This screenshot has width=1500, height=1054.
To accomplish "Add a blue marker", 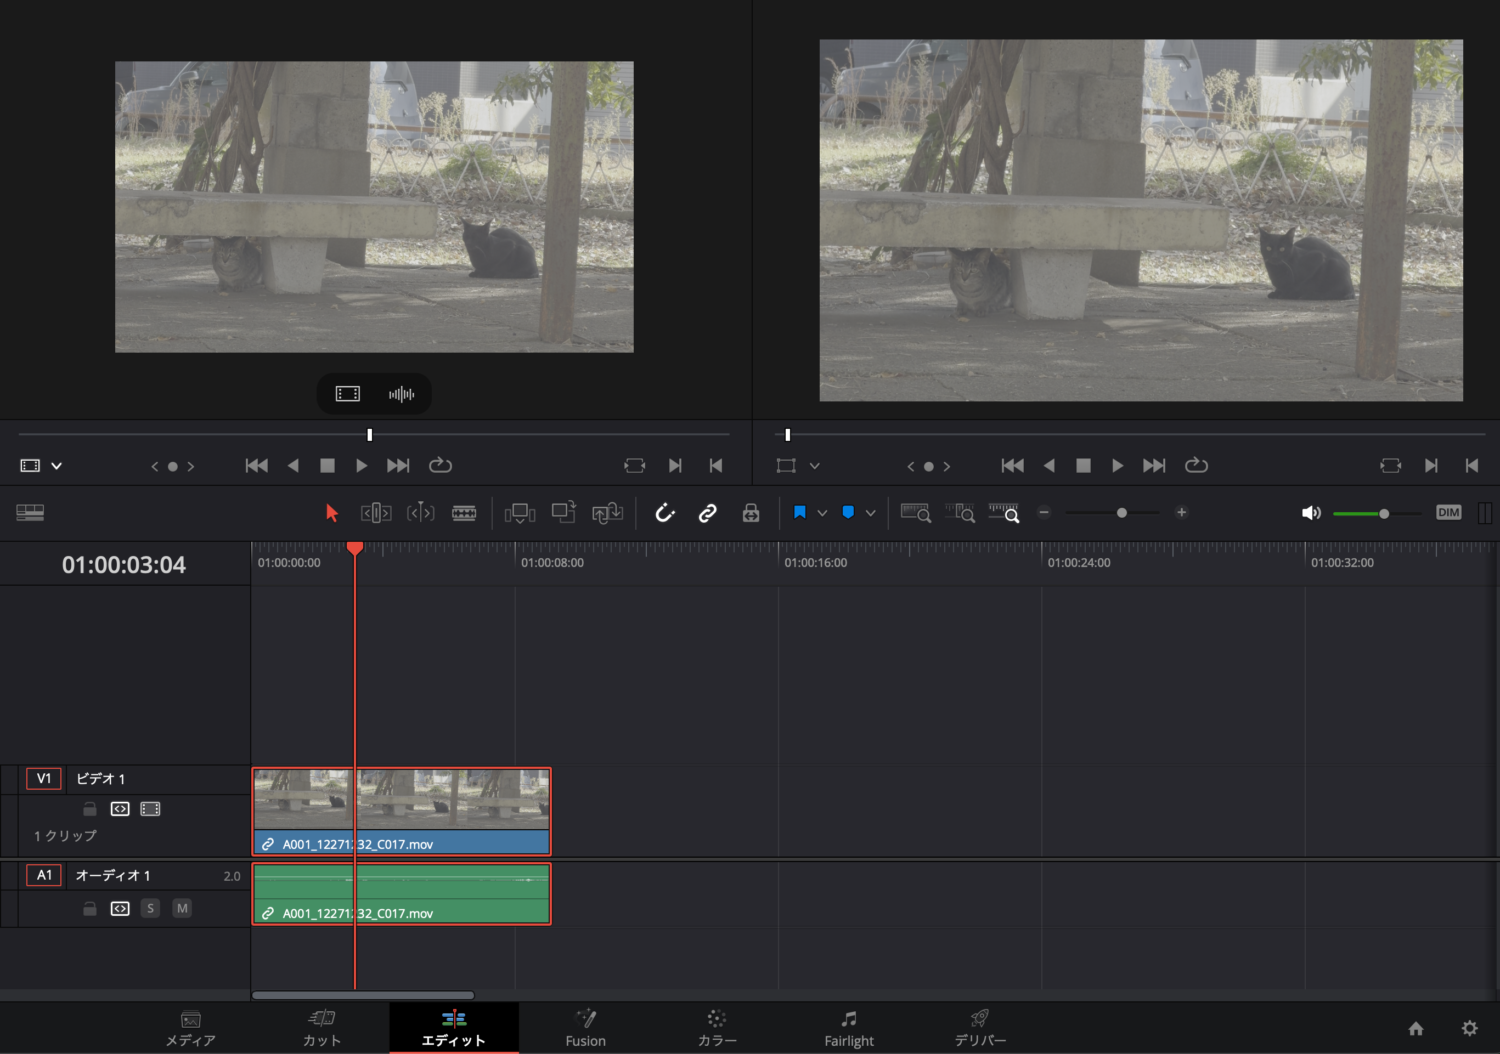I will tap(848, 512).
